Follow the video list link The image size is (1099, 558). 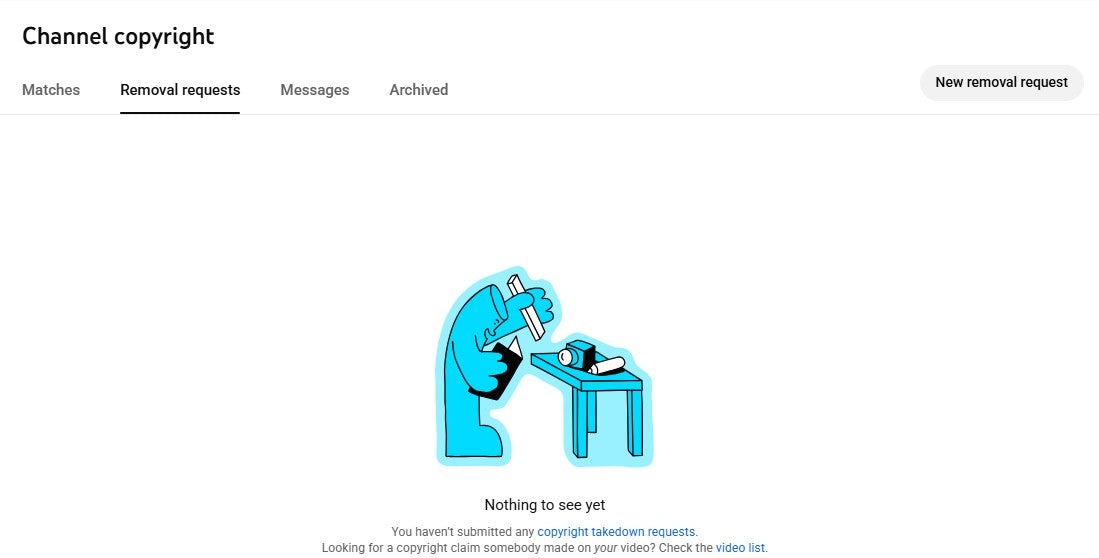740,548
